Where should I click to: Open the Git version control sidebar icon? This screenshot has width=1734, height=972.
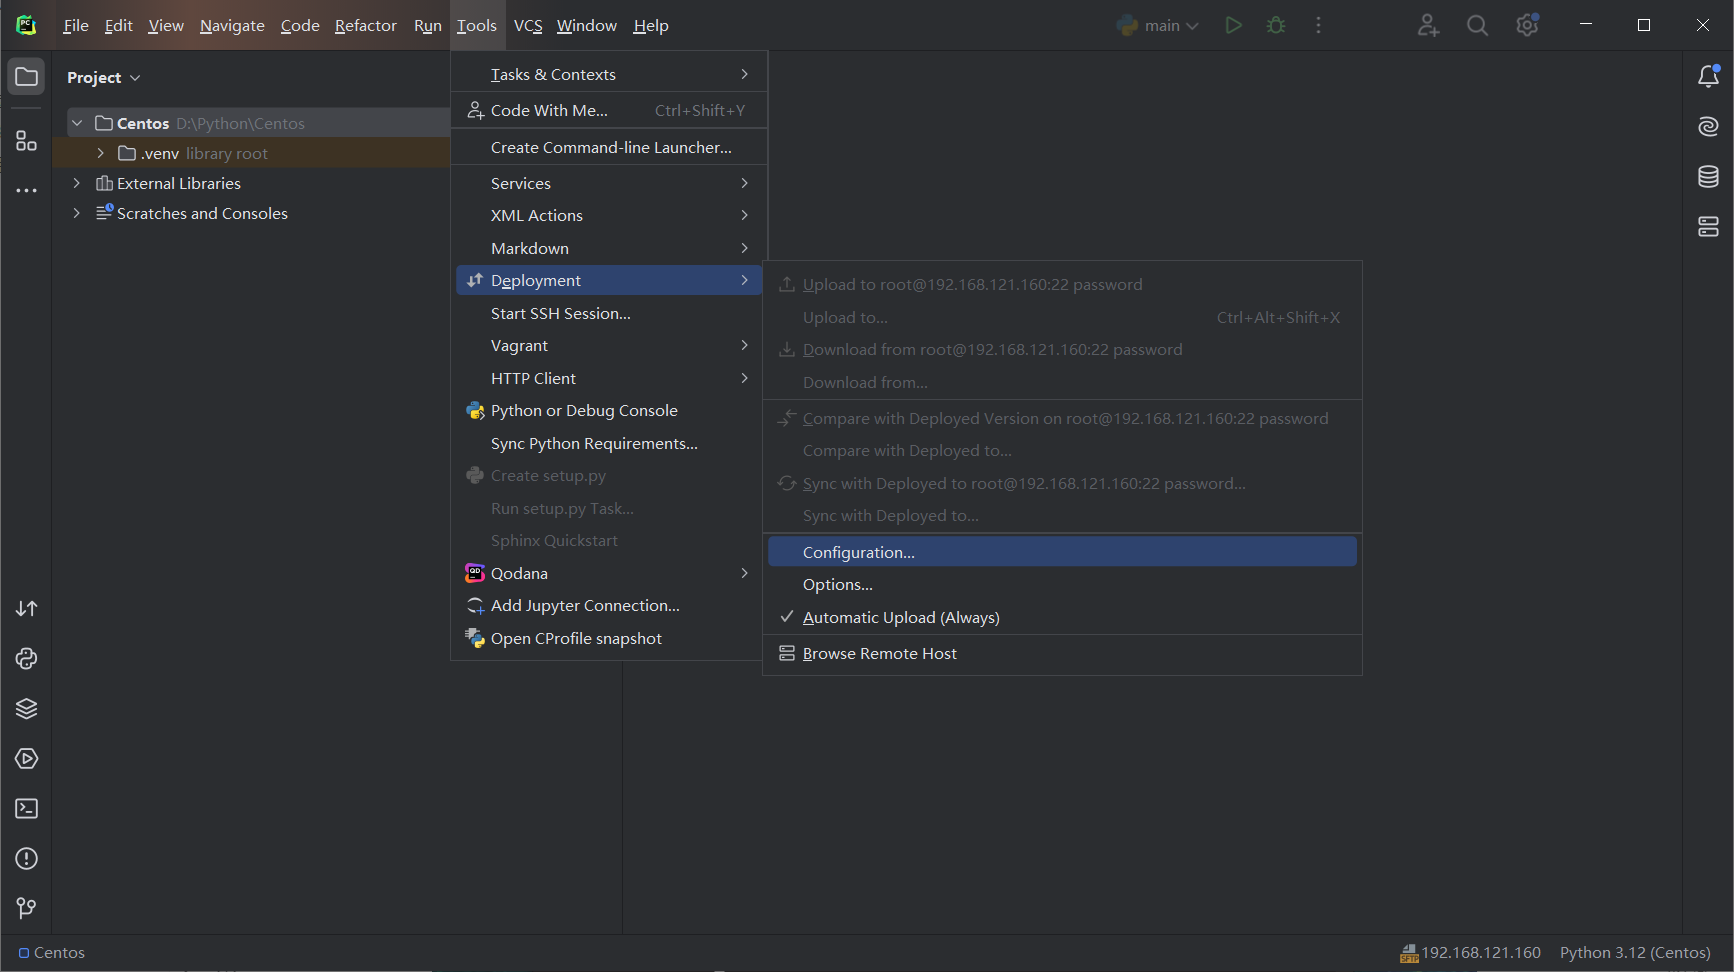pyautogui.click(x=27, y=908)
